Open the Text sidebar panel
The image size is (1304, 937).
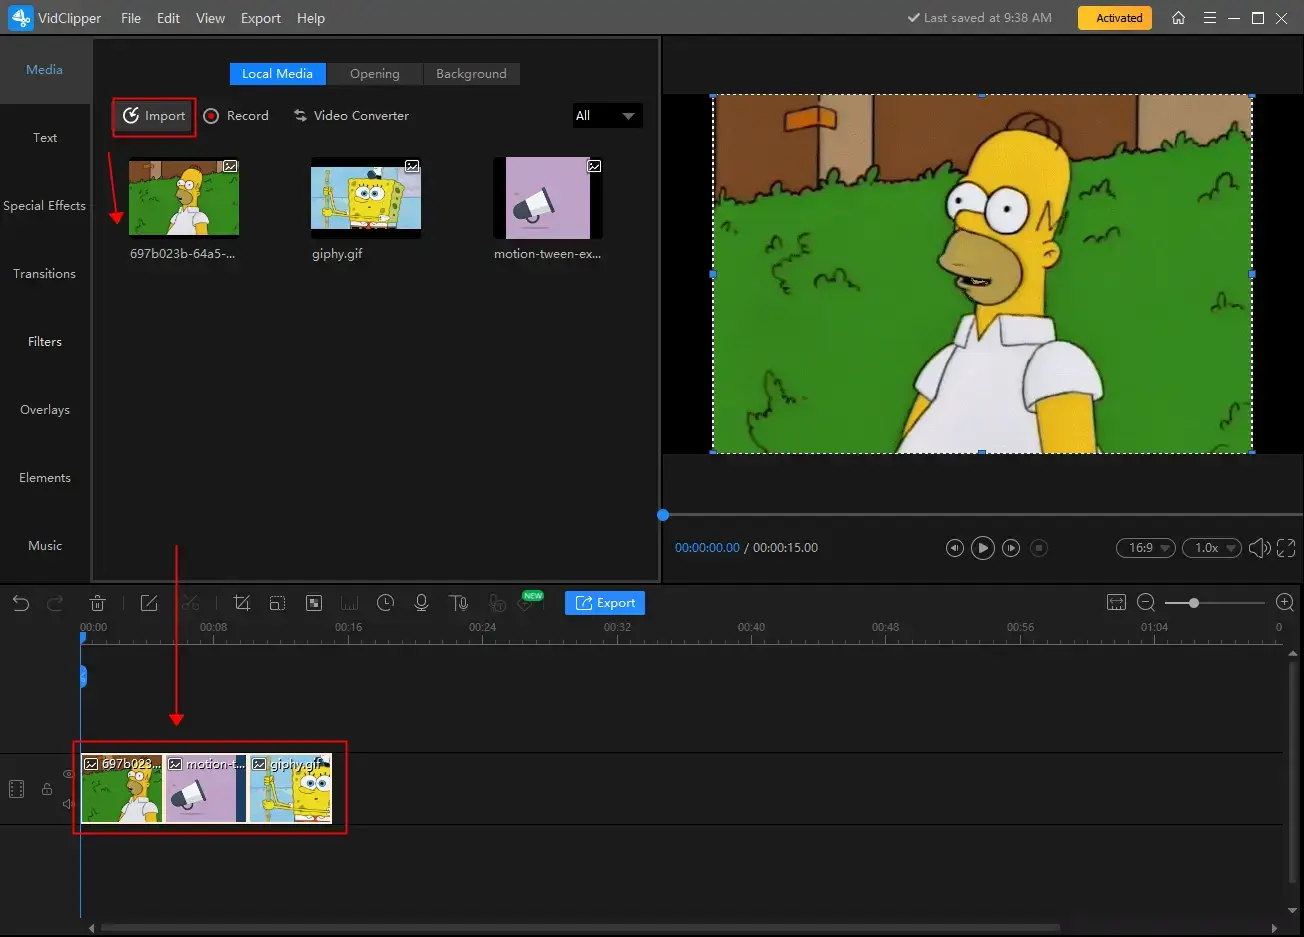pyautogui.click(x=45, y=138)
